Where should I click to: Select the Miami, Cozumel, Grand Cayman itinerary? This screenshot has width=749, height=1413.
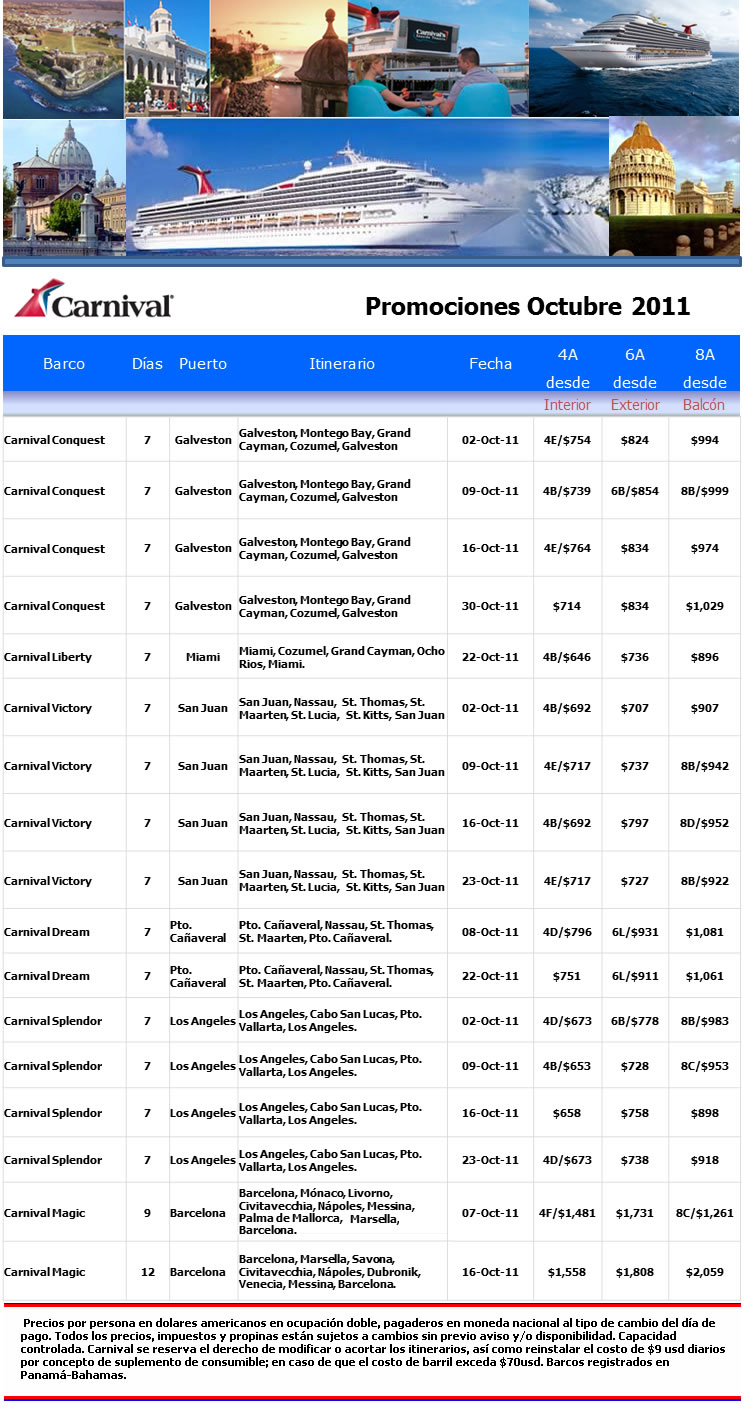(342, 657)
